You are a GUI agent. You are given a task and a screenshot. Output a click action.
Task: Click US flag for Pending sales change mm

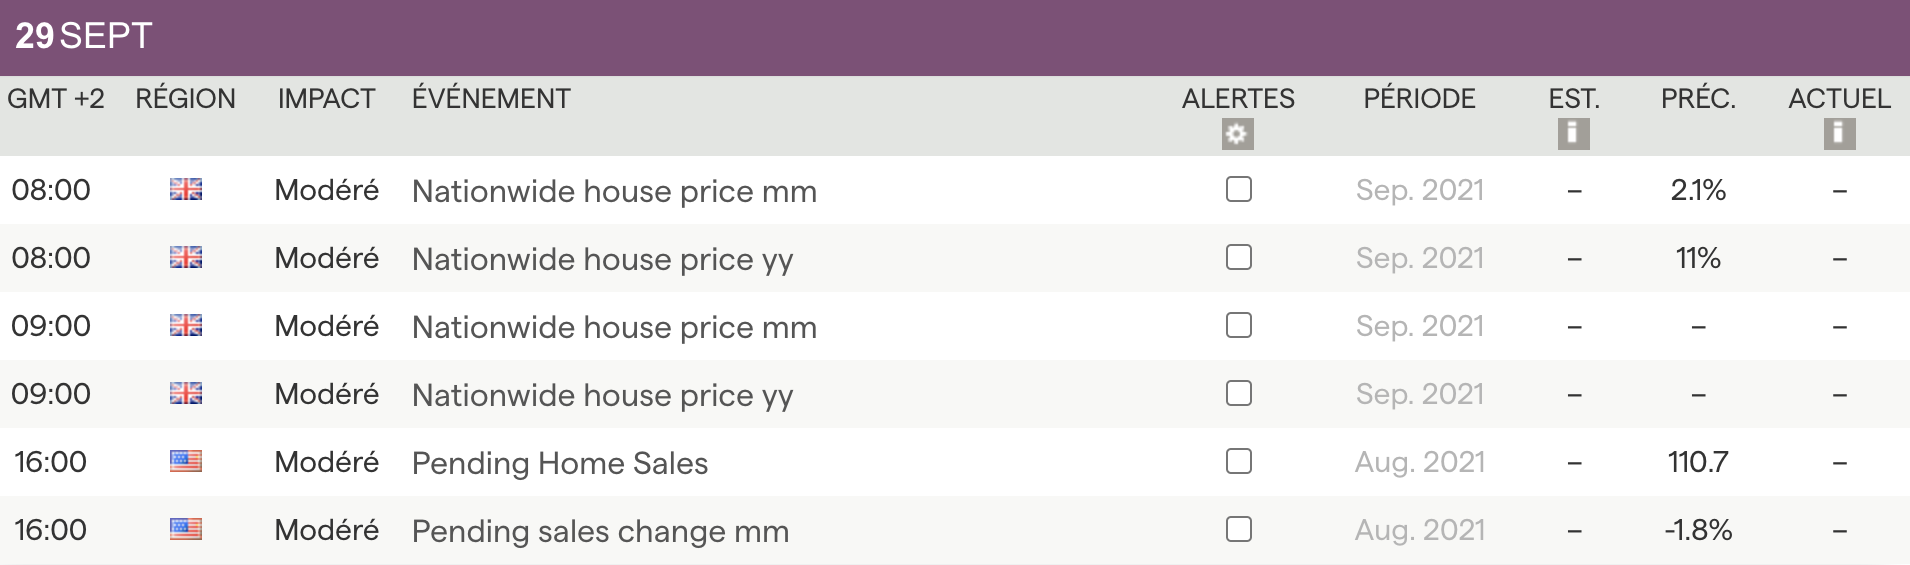(186, 530)
